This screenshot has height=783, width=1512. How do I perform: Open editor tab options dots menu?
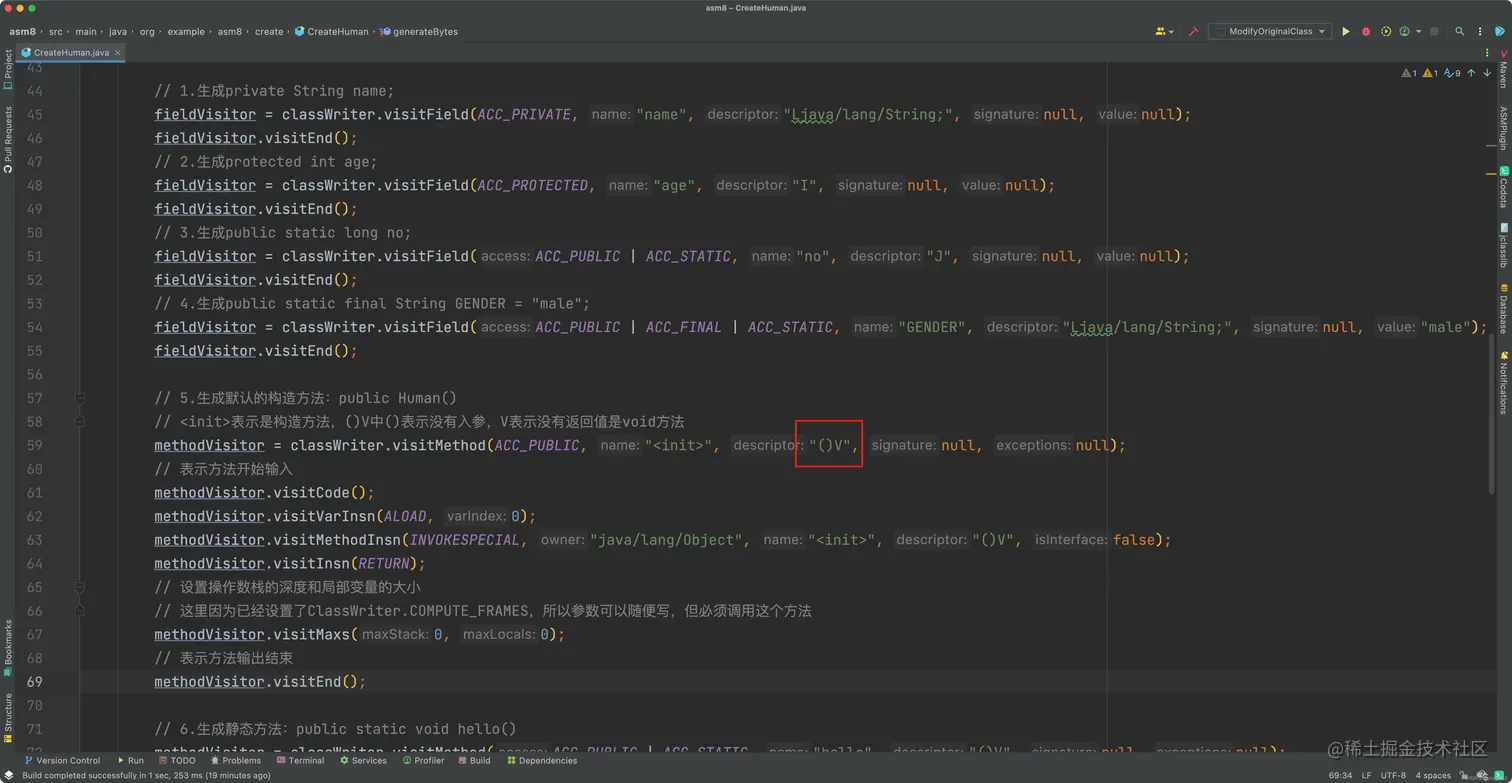[1487, 52]
